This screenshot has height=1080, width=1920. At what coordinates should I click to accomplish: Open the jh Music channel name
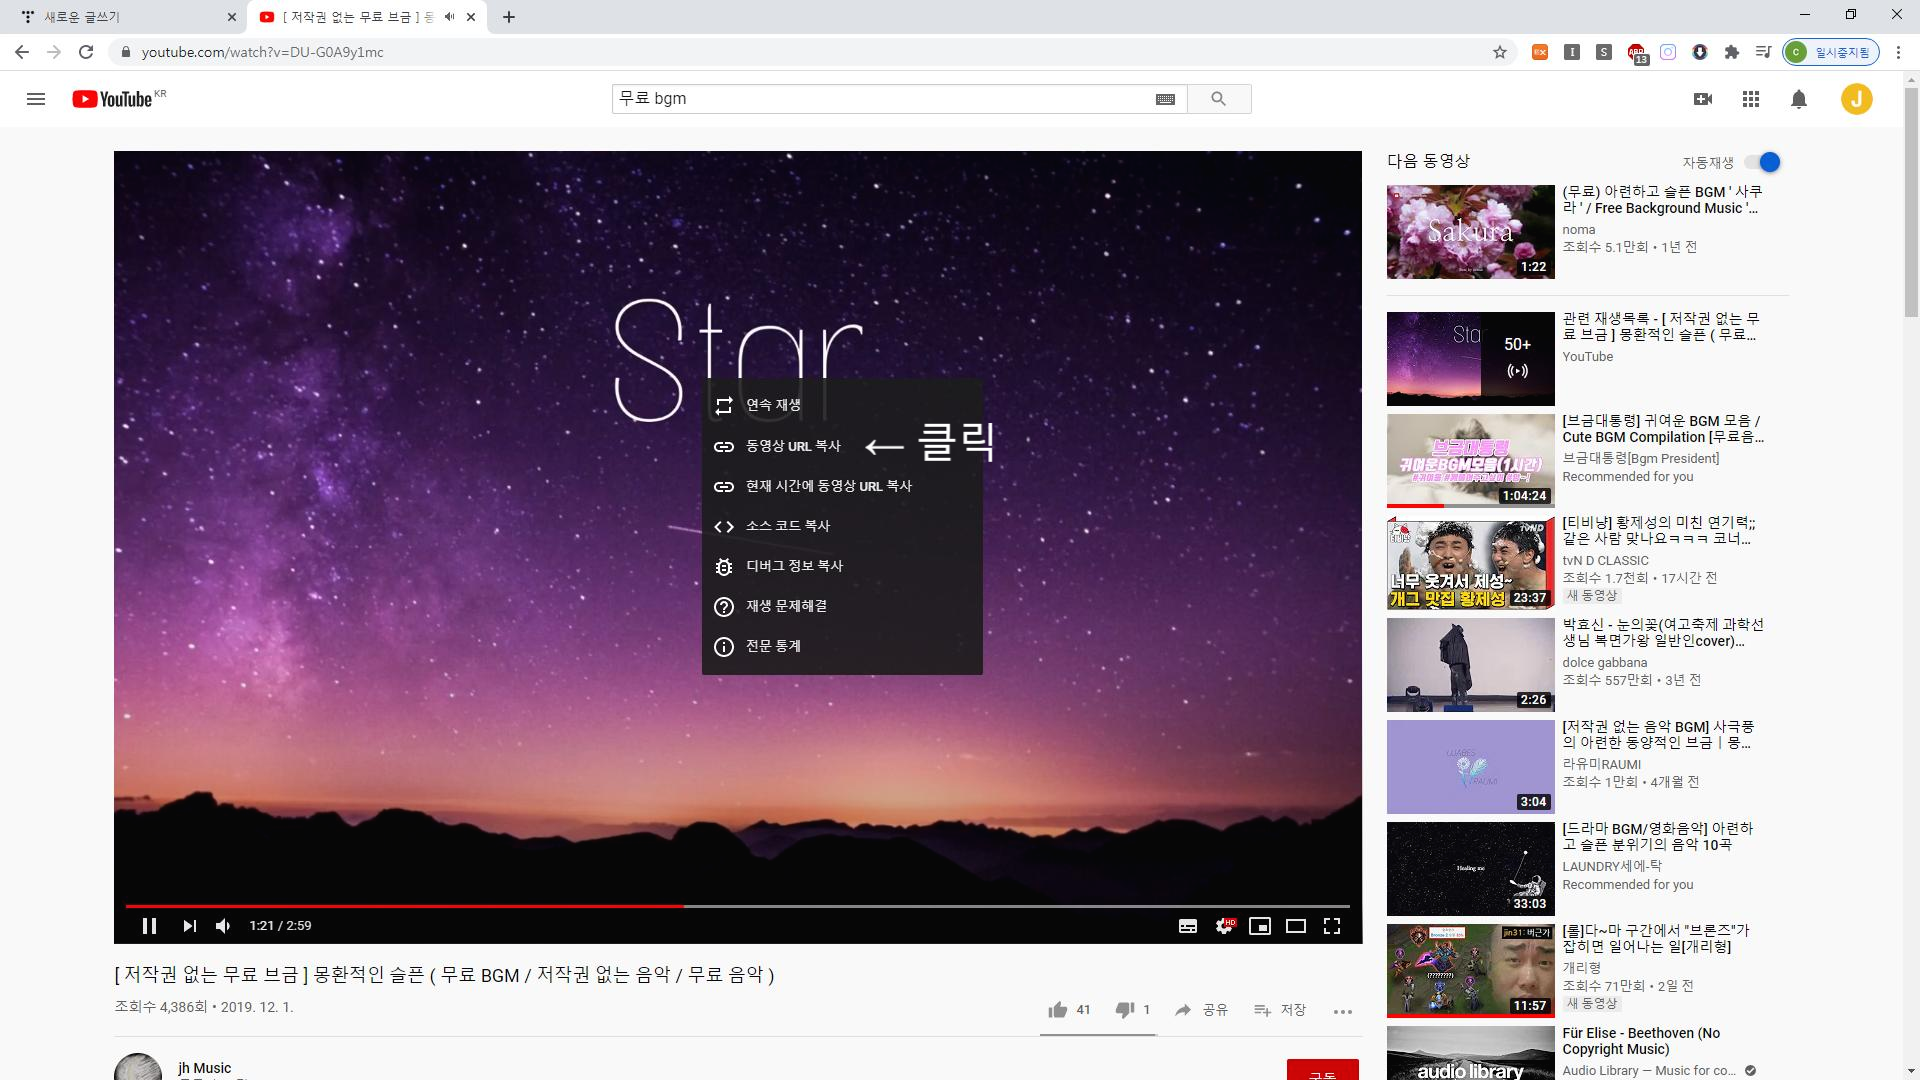[x=204, y=1068]
